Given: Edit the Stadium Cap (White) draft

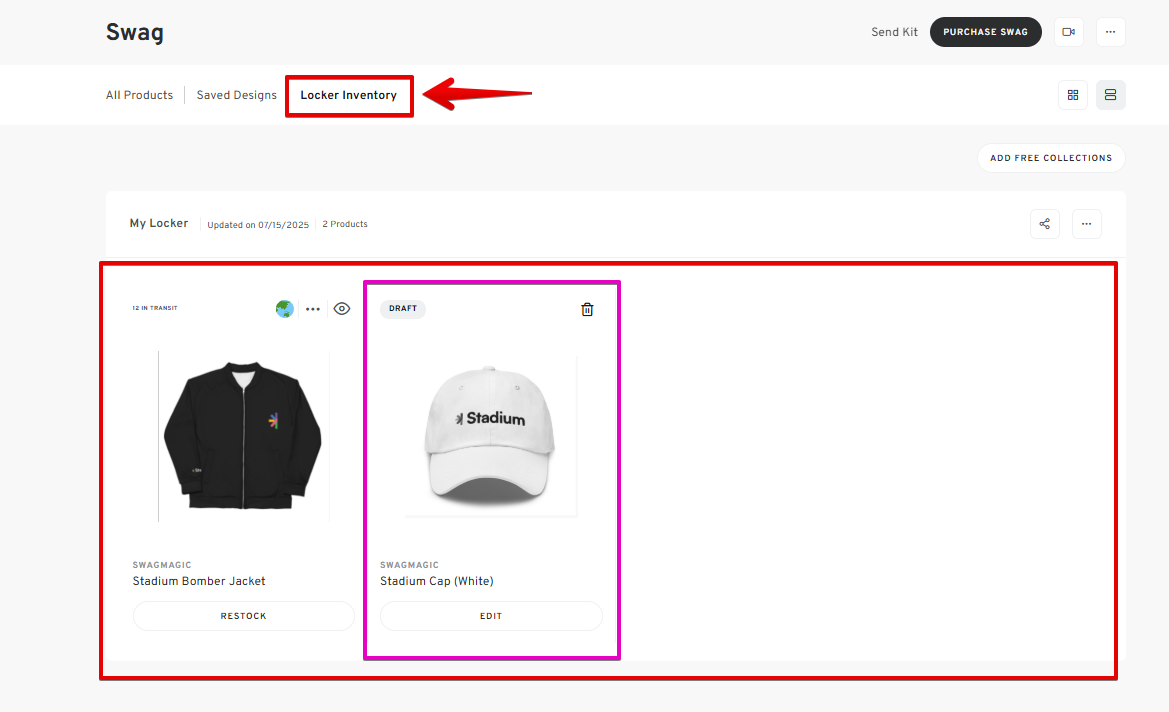Looking at the screenshot, I should (x=491, y=616).
